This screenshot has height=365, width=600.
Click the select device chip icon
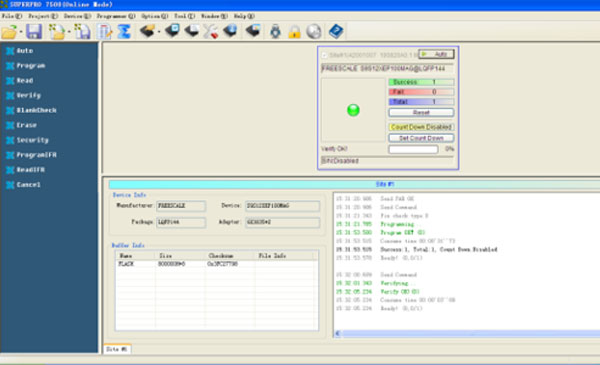[147, 31]
